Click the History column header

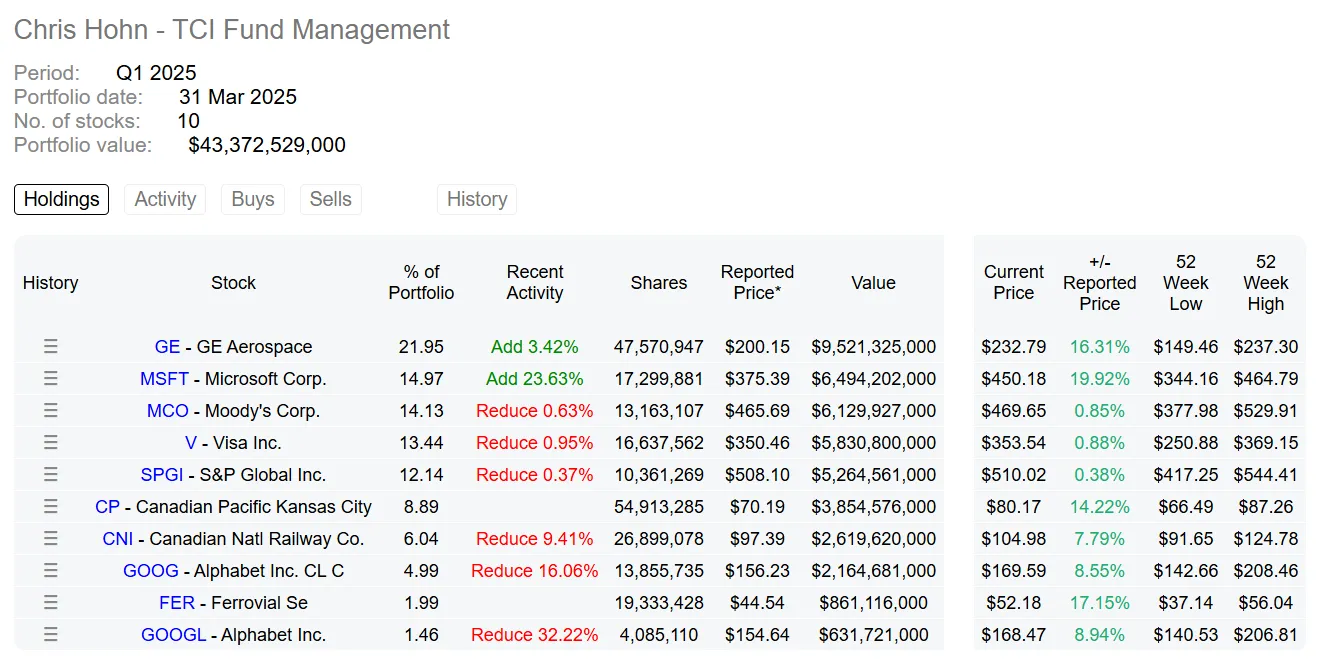(x=50, y=283)
